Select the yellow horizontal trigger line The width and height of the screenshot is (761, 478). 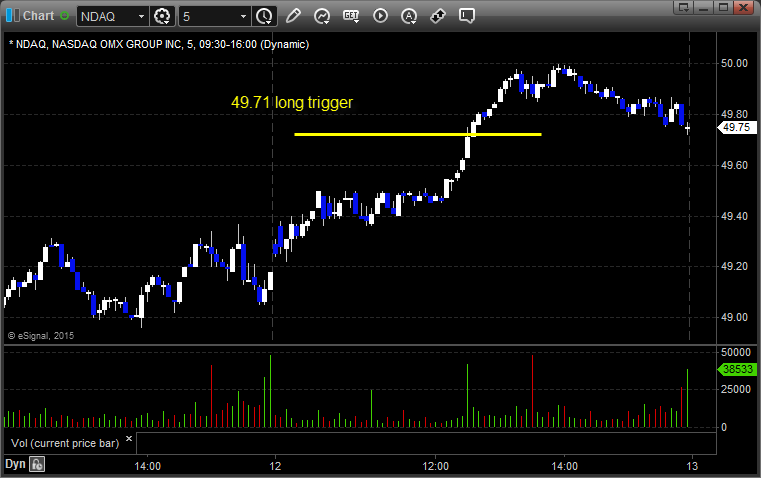[x=418, y=134]
